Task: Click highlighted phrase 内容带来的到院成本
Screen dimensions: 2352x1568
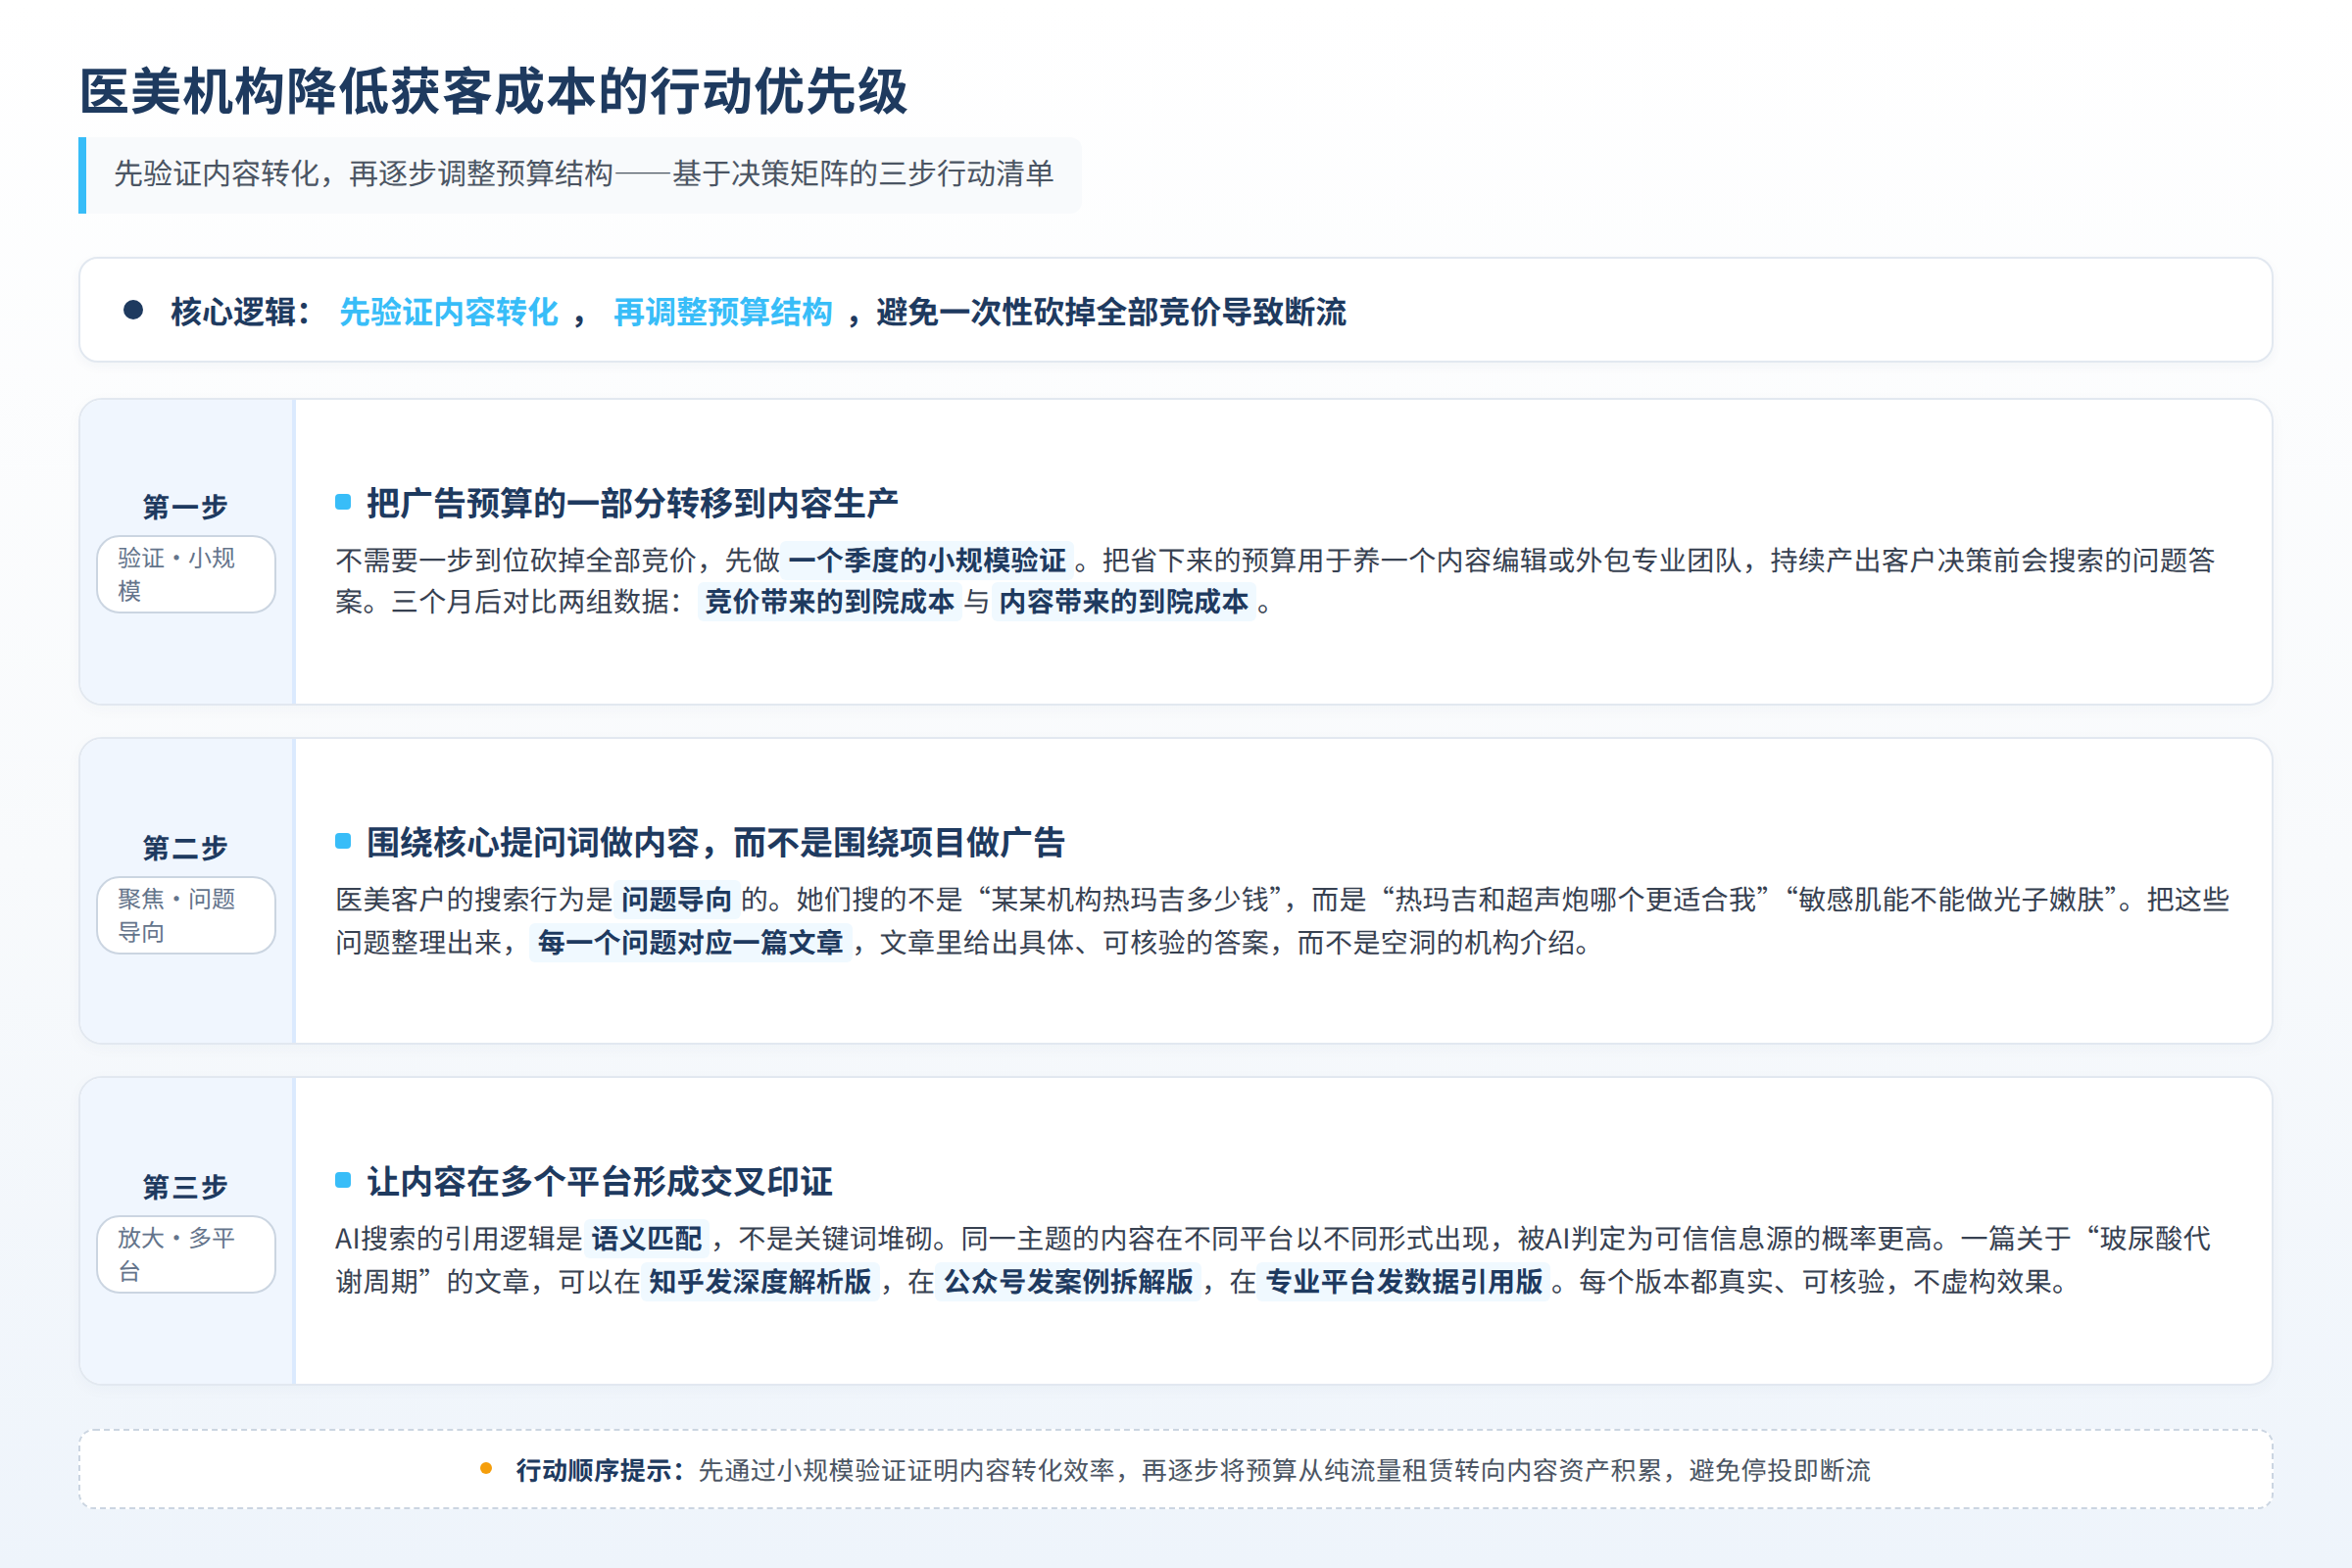Action: pyautogui.click(x=1124, y=602)
